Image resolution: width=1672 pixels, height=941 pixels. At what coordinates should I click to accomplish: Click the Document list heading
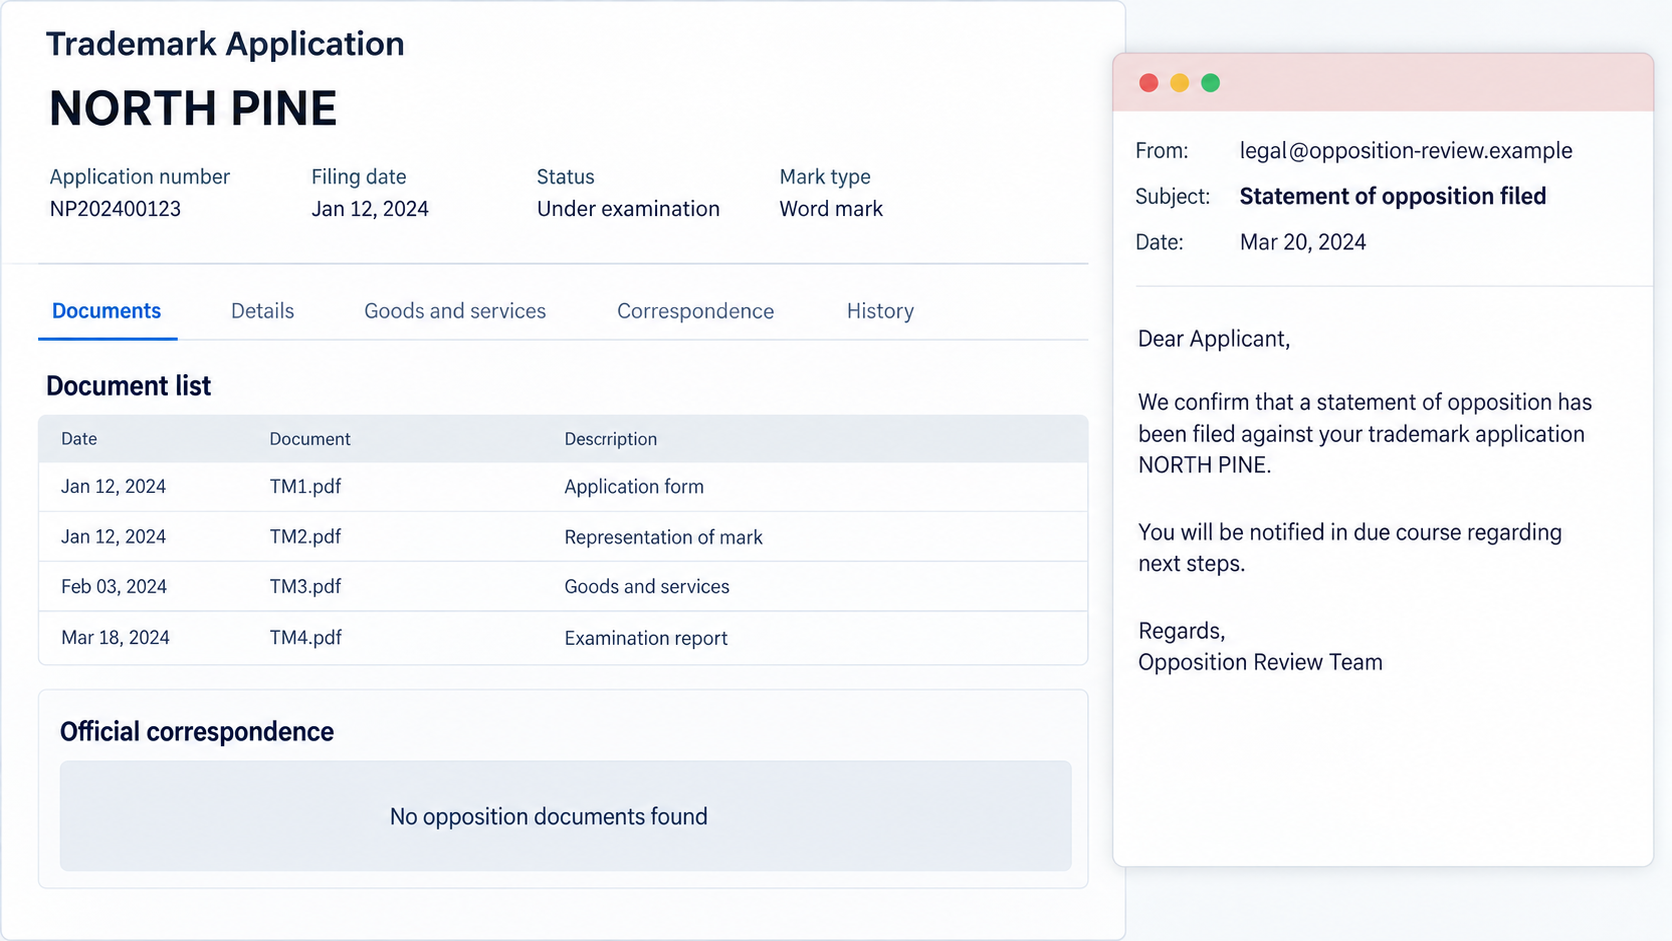(x=128, y=386)
